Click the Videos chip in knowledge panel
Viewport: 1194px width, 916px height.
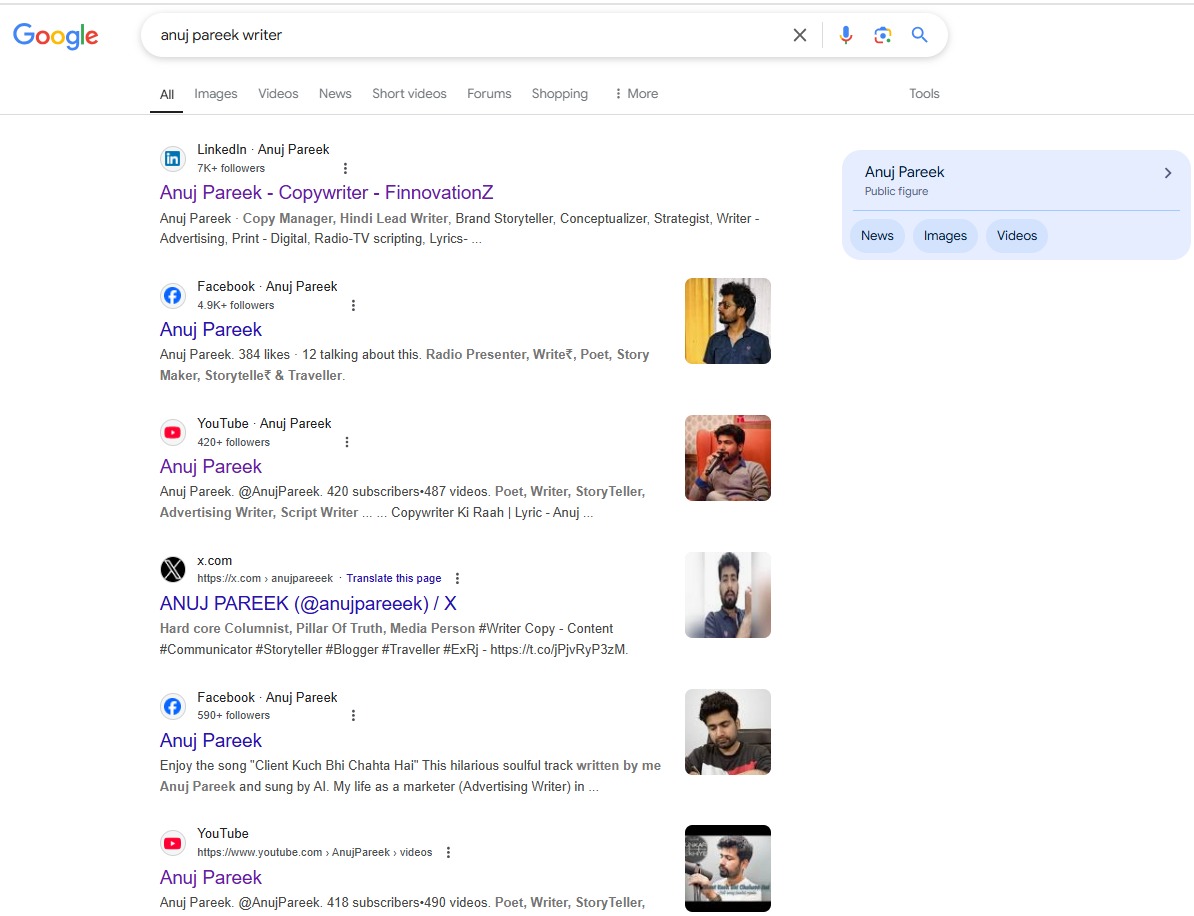1017,235
